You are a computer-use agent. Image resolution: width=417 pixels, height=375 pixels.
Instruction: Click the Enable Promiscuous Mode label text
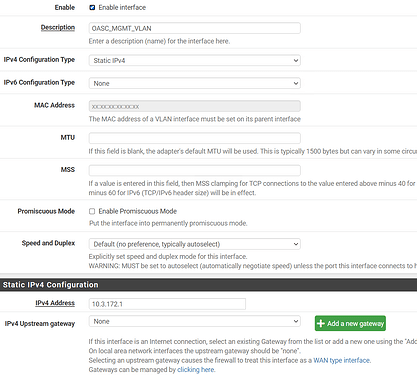(138, 211)
